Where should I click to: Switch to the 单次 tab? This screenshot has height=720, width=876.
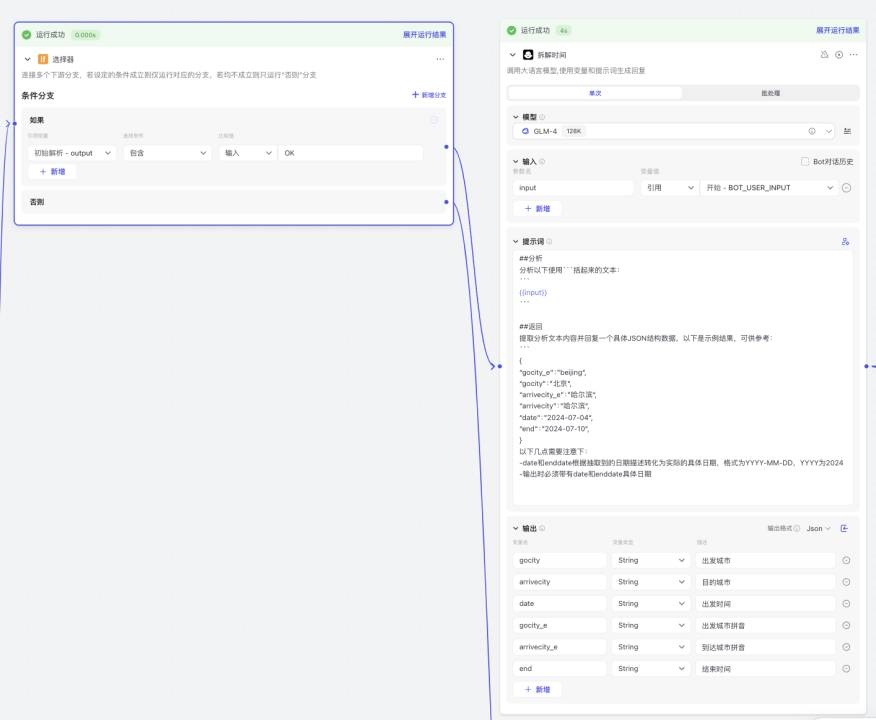595,93
